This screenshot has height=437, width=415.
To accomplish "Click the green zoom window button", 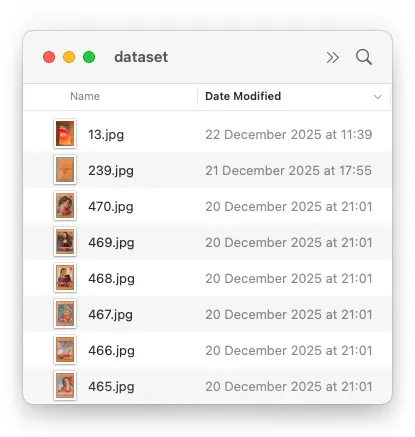I will click(89, 57).
